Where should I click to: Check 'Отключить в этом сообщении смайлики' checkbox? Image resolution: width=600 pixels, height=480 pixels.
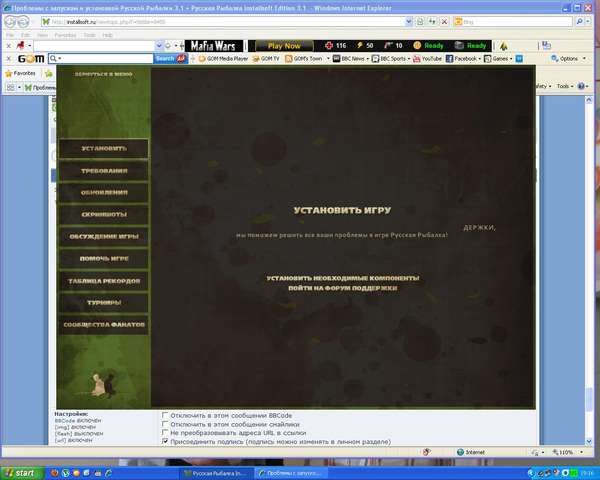[166, 423]
